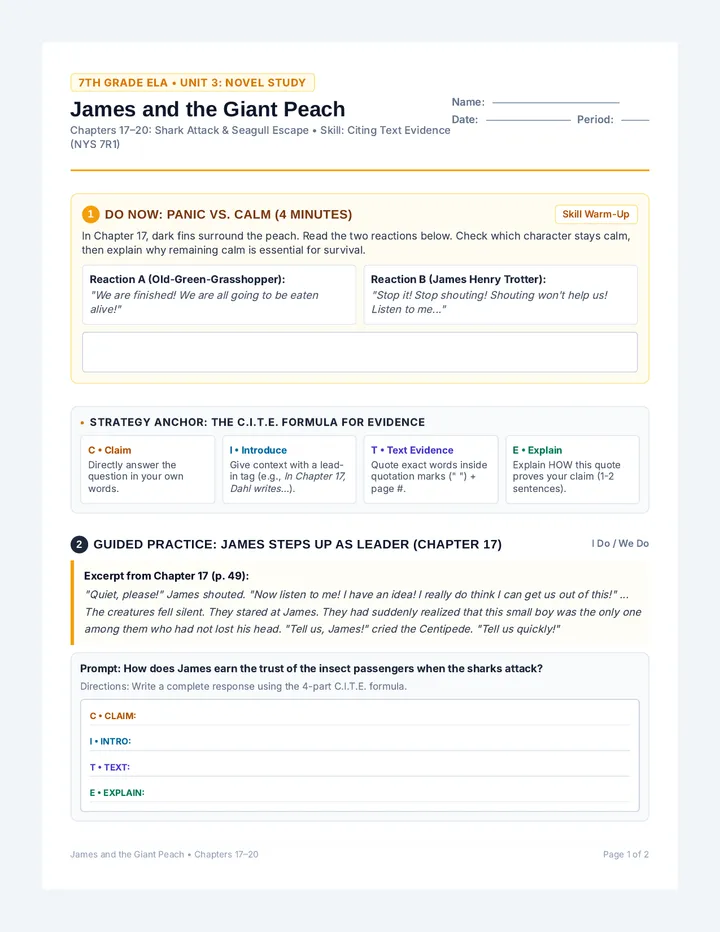The width and height of the screenshot is (720, 932).
Task: Click the C • Claim strategy card
Action: (147, 470)
